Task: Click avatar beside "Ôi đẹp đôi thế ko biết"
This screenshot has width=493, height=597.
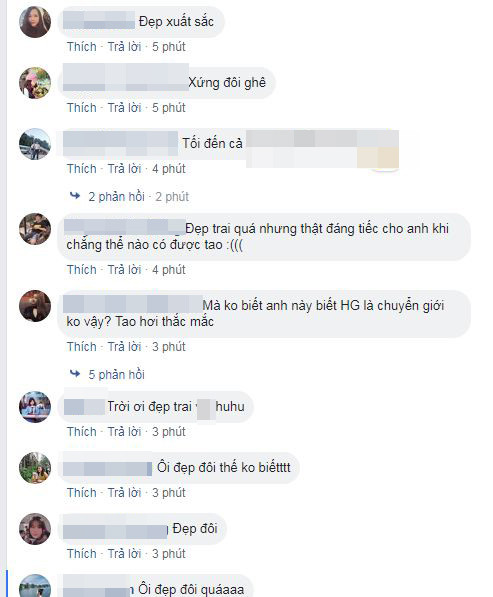Action: 35,468
